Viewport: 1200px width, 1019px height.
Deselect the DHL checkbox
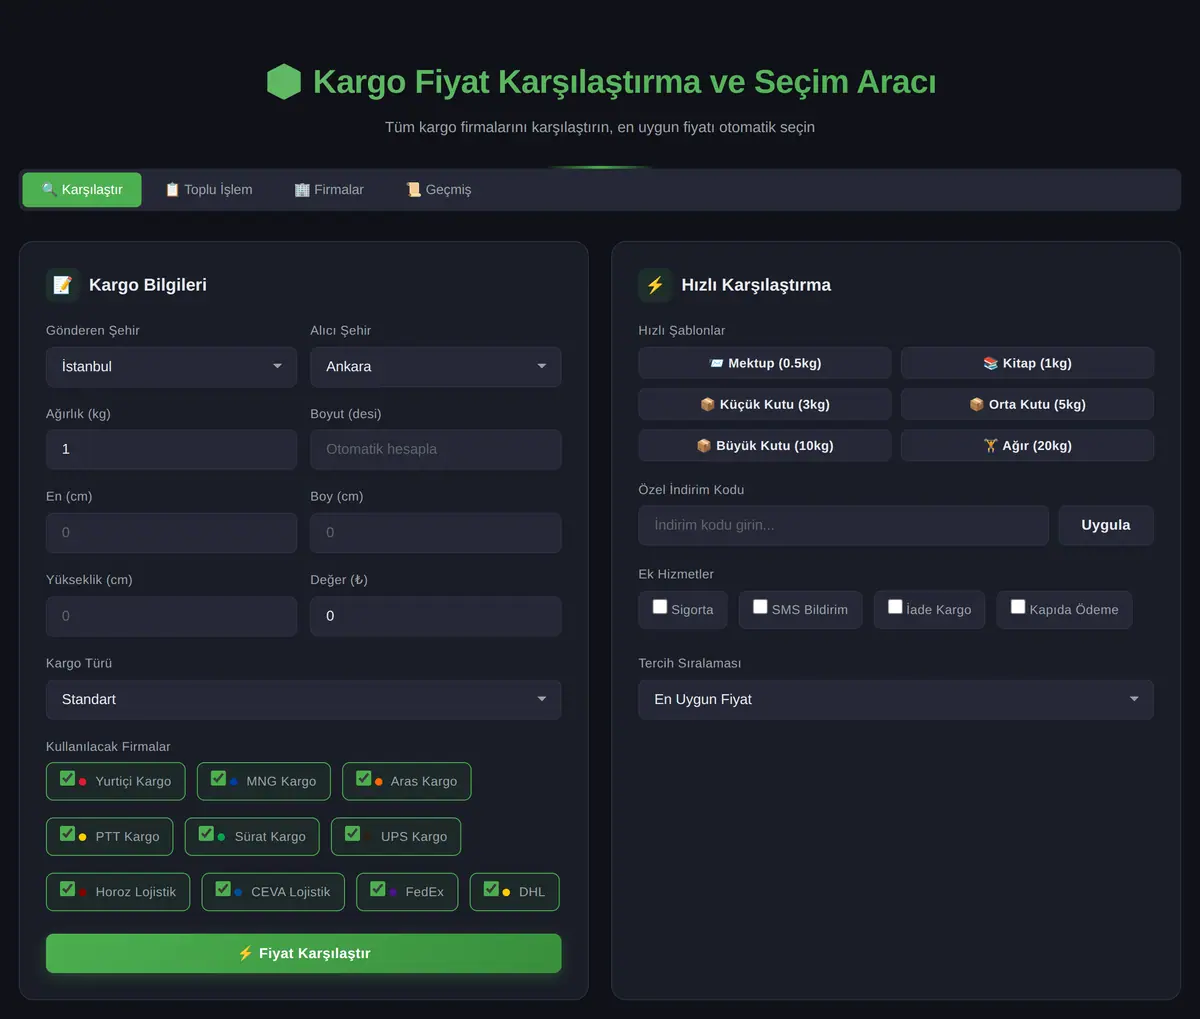[491, 888]
